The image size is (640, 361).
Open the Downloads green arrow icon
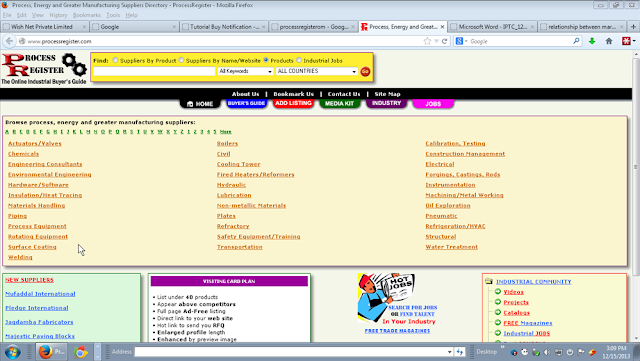tap(592, 41)
